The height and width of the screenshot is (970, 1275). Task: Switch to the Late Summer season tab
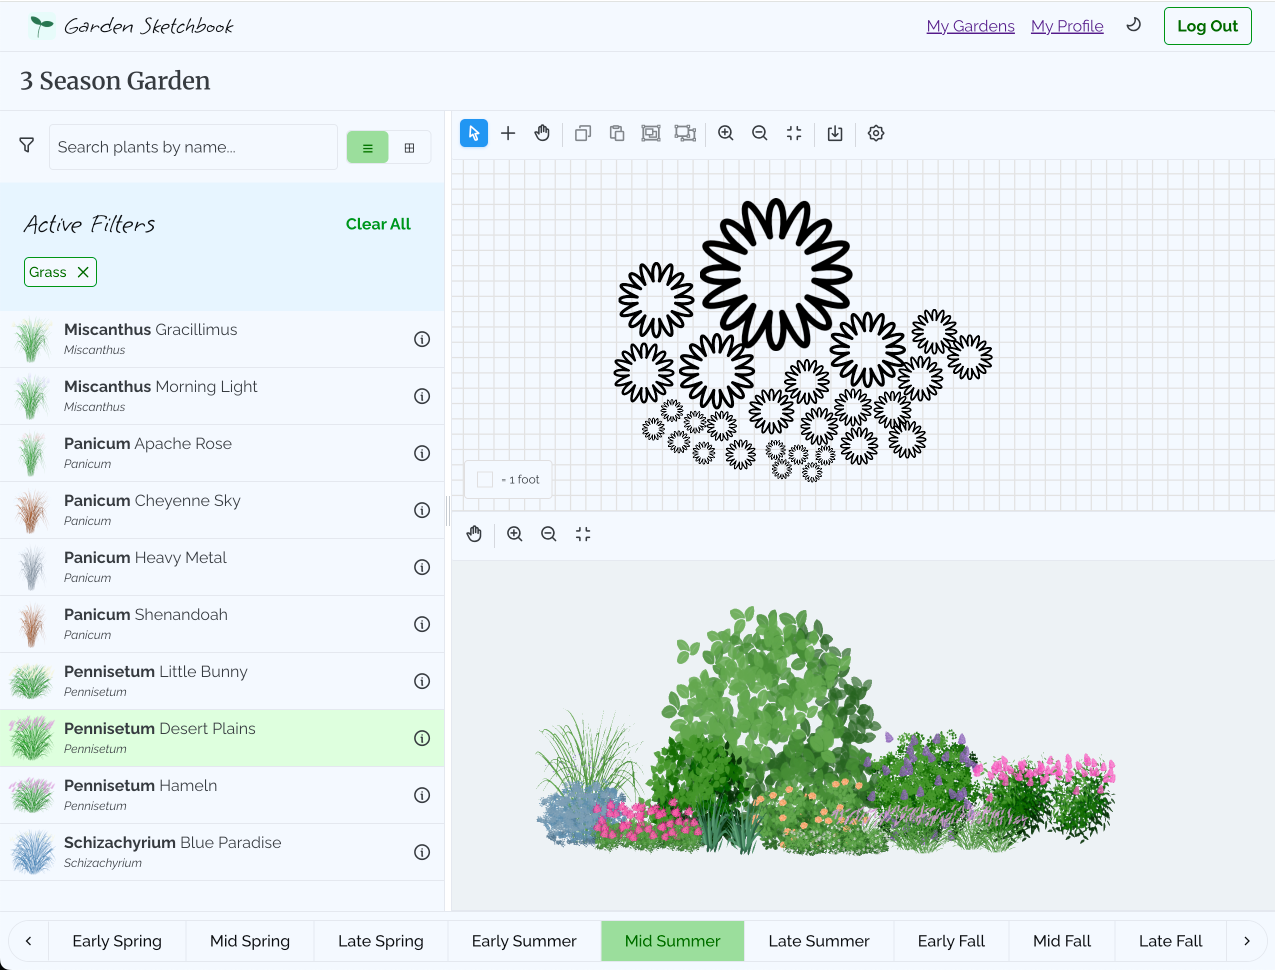819,941
